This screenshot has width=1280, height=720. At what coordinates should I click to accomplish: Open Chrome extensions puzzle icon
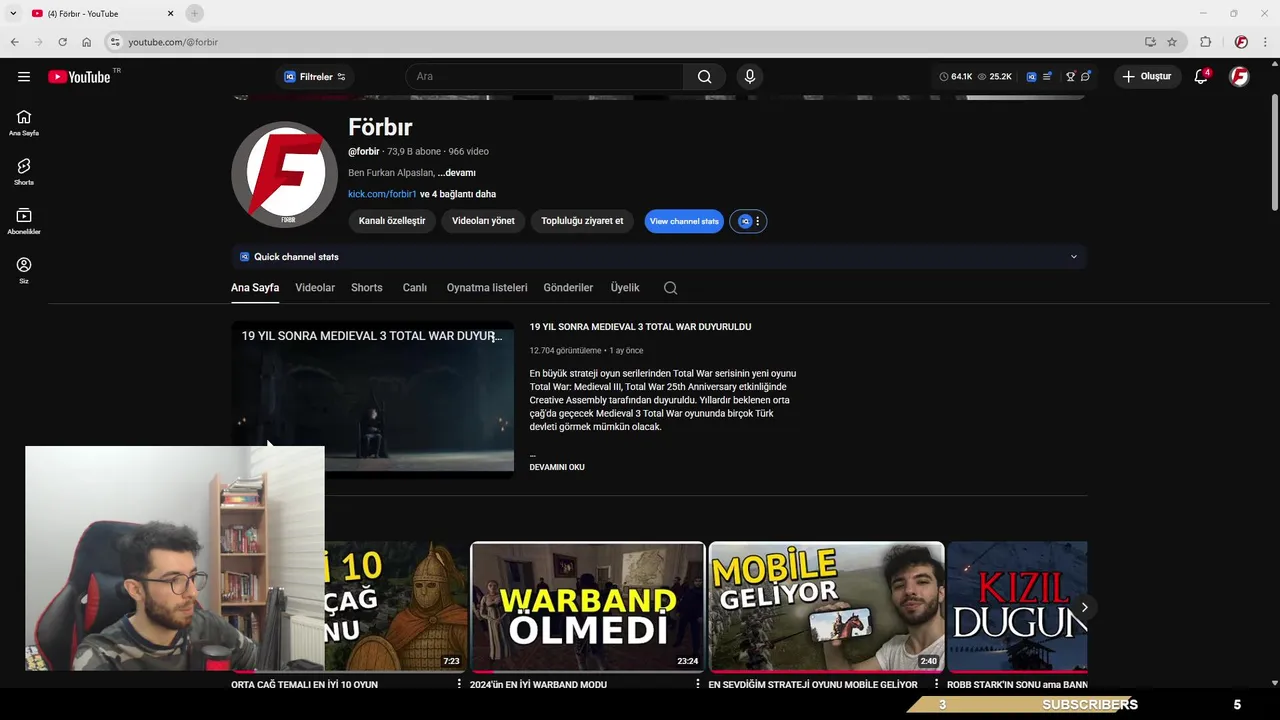click(1205, 42)
